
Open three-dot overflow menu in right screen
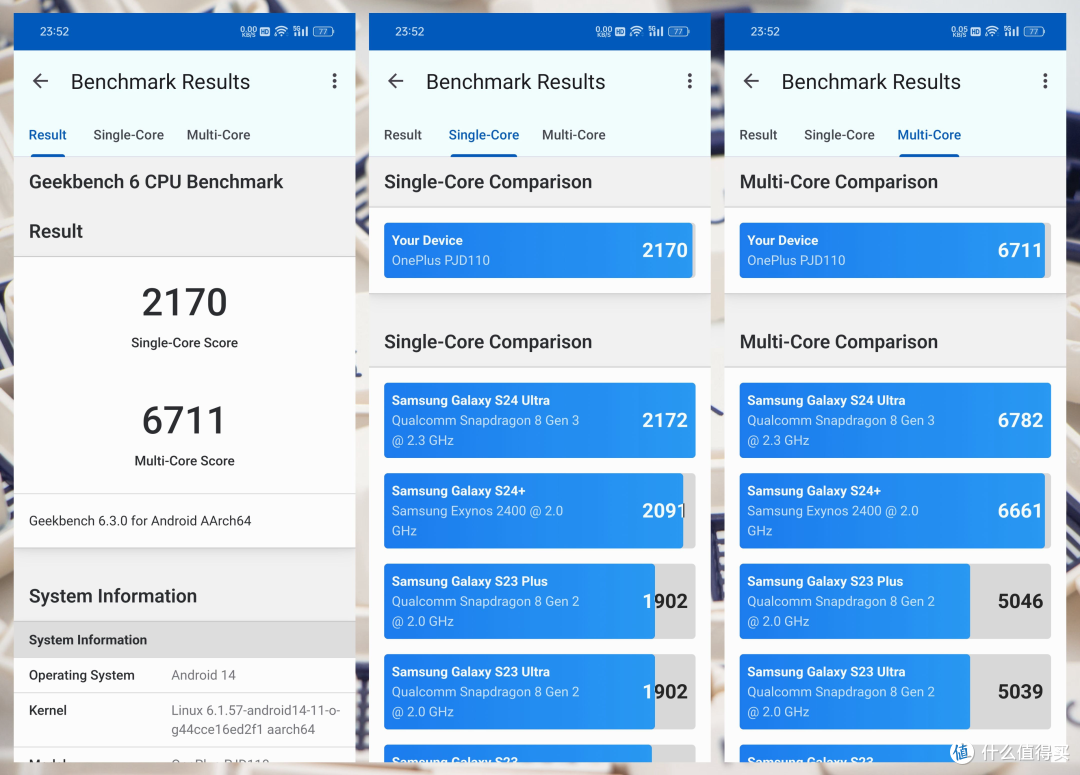pos(1045,81)
